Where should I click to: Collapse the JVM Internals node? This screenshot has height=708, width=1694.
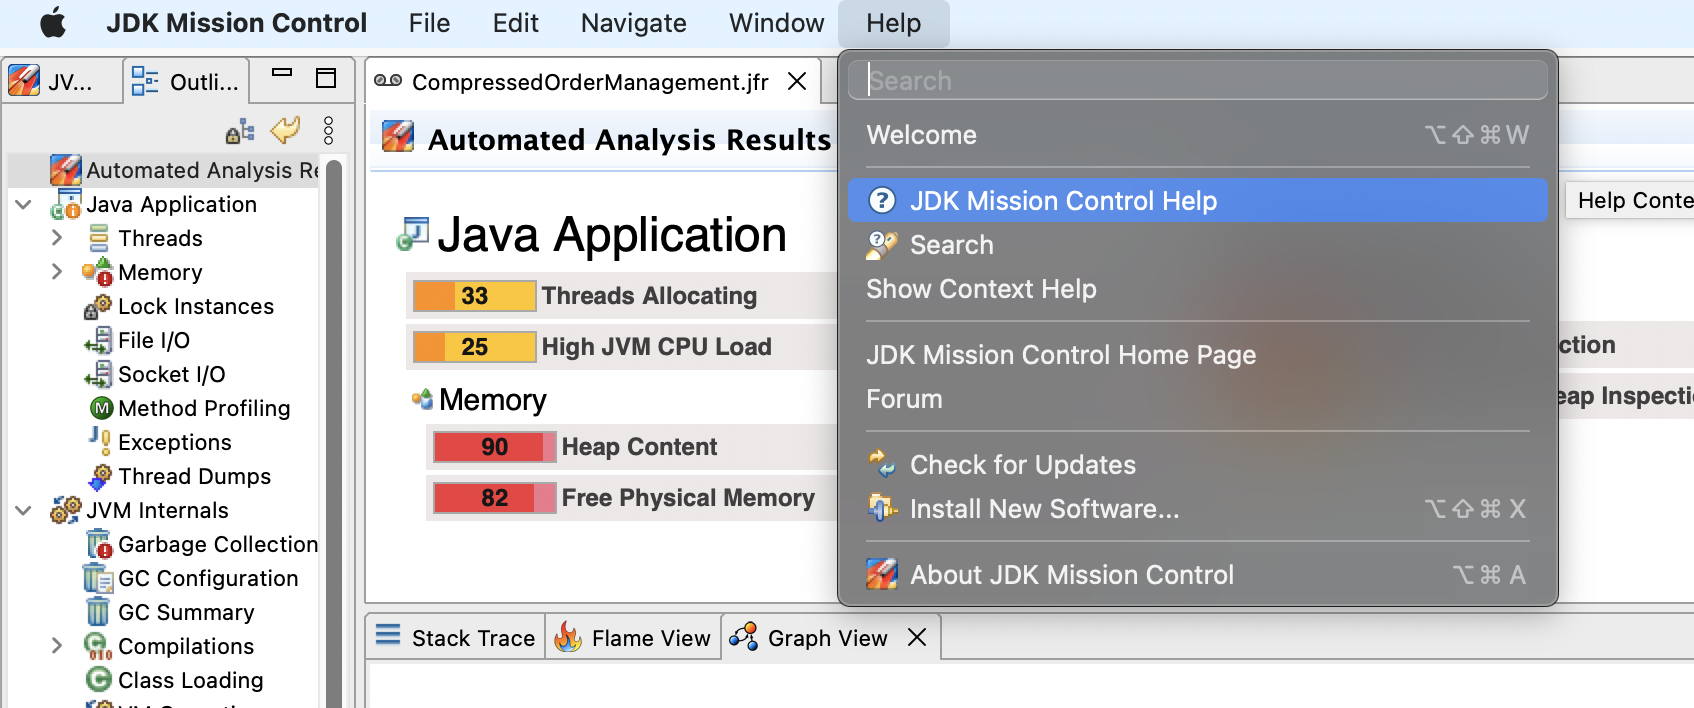(x=24, y=511)
